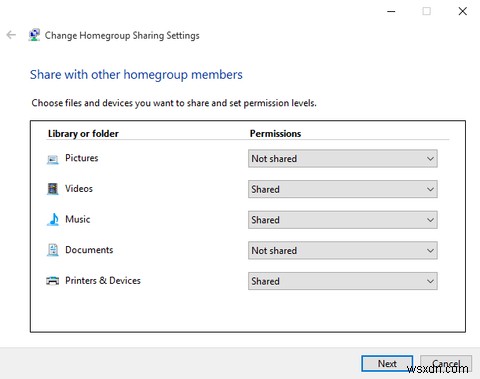The image size is (480, 379).
Task: Close the Homegroup sharing window
Action: (x=462, y=11)
